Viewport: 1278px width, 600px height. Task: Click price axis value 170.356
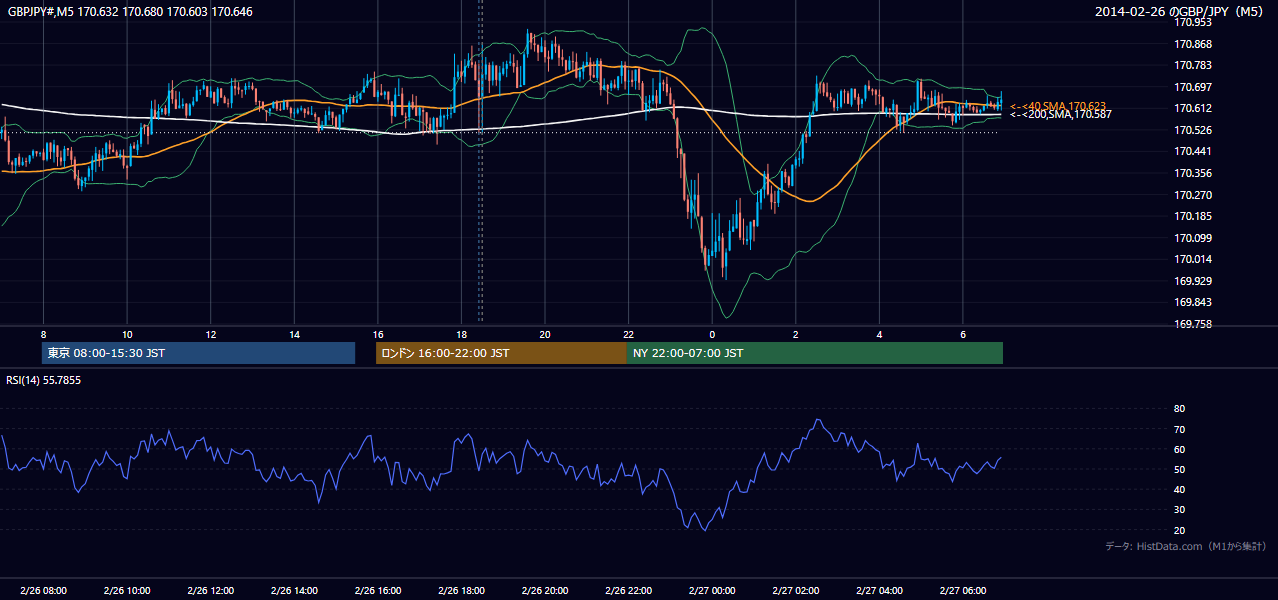pyautogui.click(x=1193, y=173)
